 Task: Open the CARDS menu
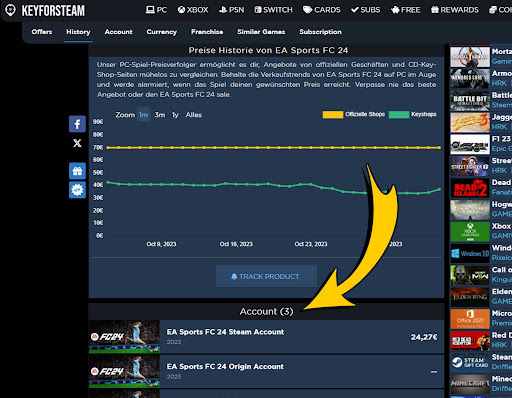322,10
